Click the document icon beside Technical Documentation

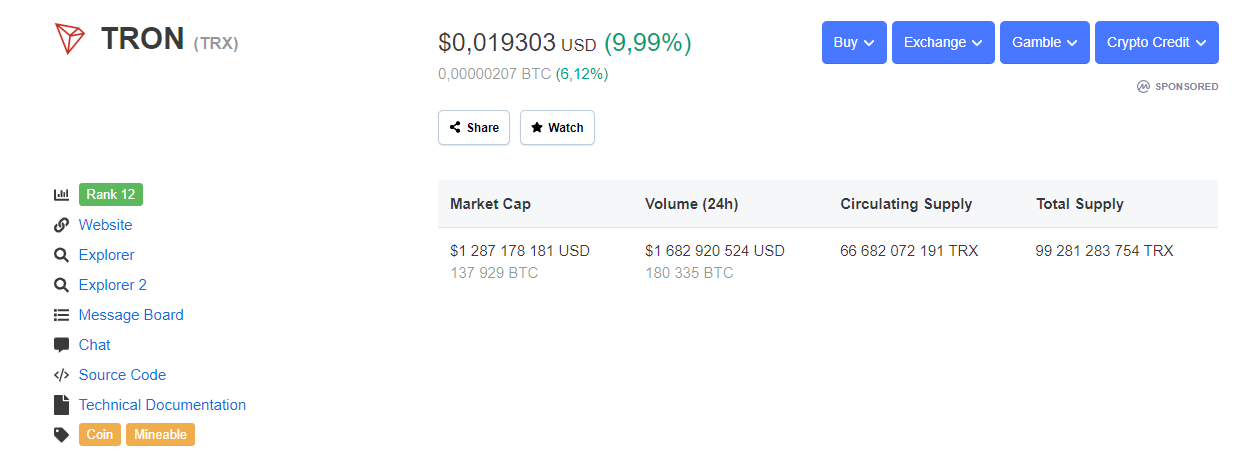coord(61,405)
